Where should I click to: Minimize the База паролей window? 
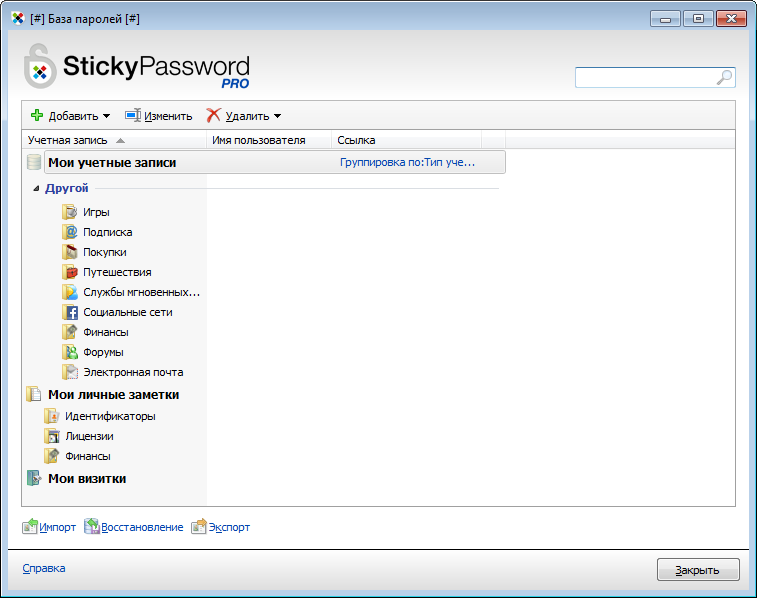[x=665, y=19]
